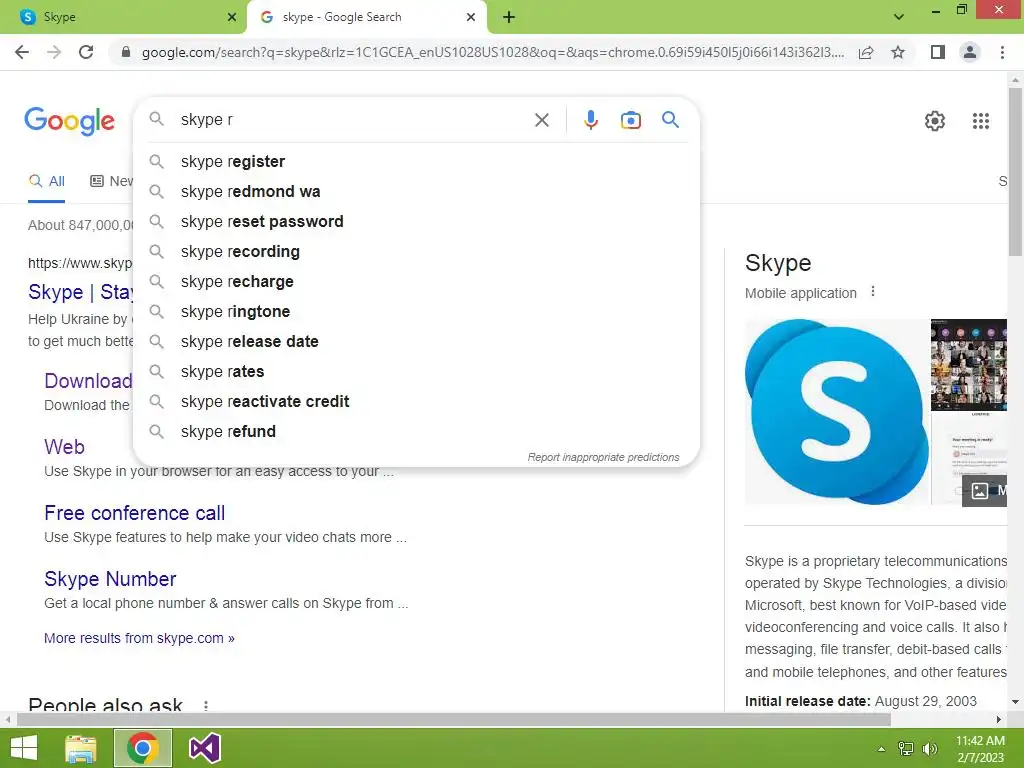The width and height of the screenshot is (1024, 768).
Task: Open the Download sitelink result
Action: click(88, 381)
